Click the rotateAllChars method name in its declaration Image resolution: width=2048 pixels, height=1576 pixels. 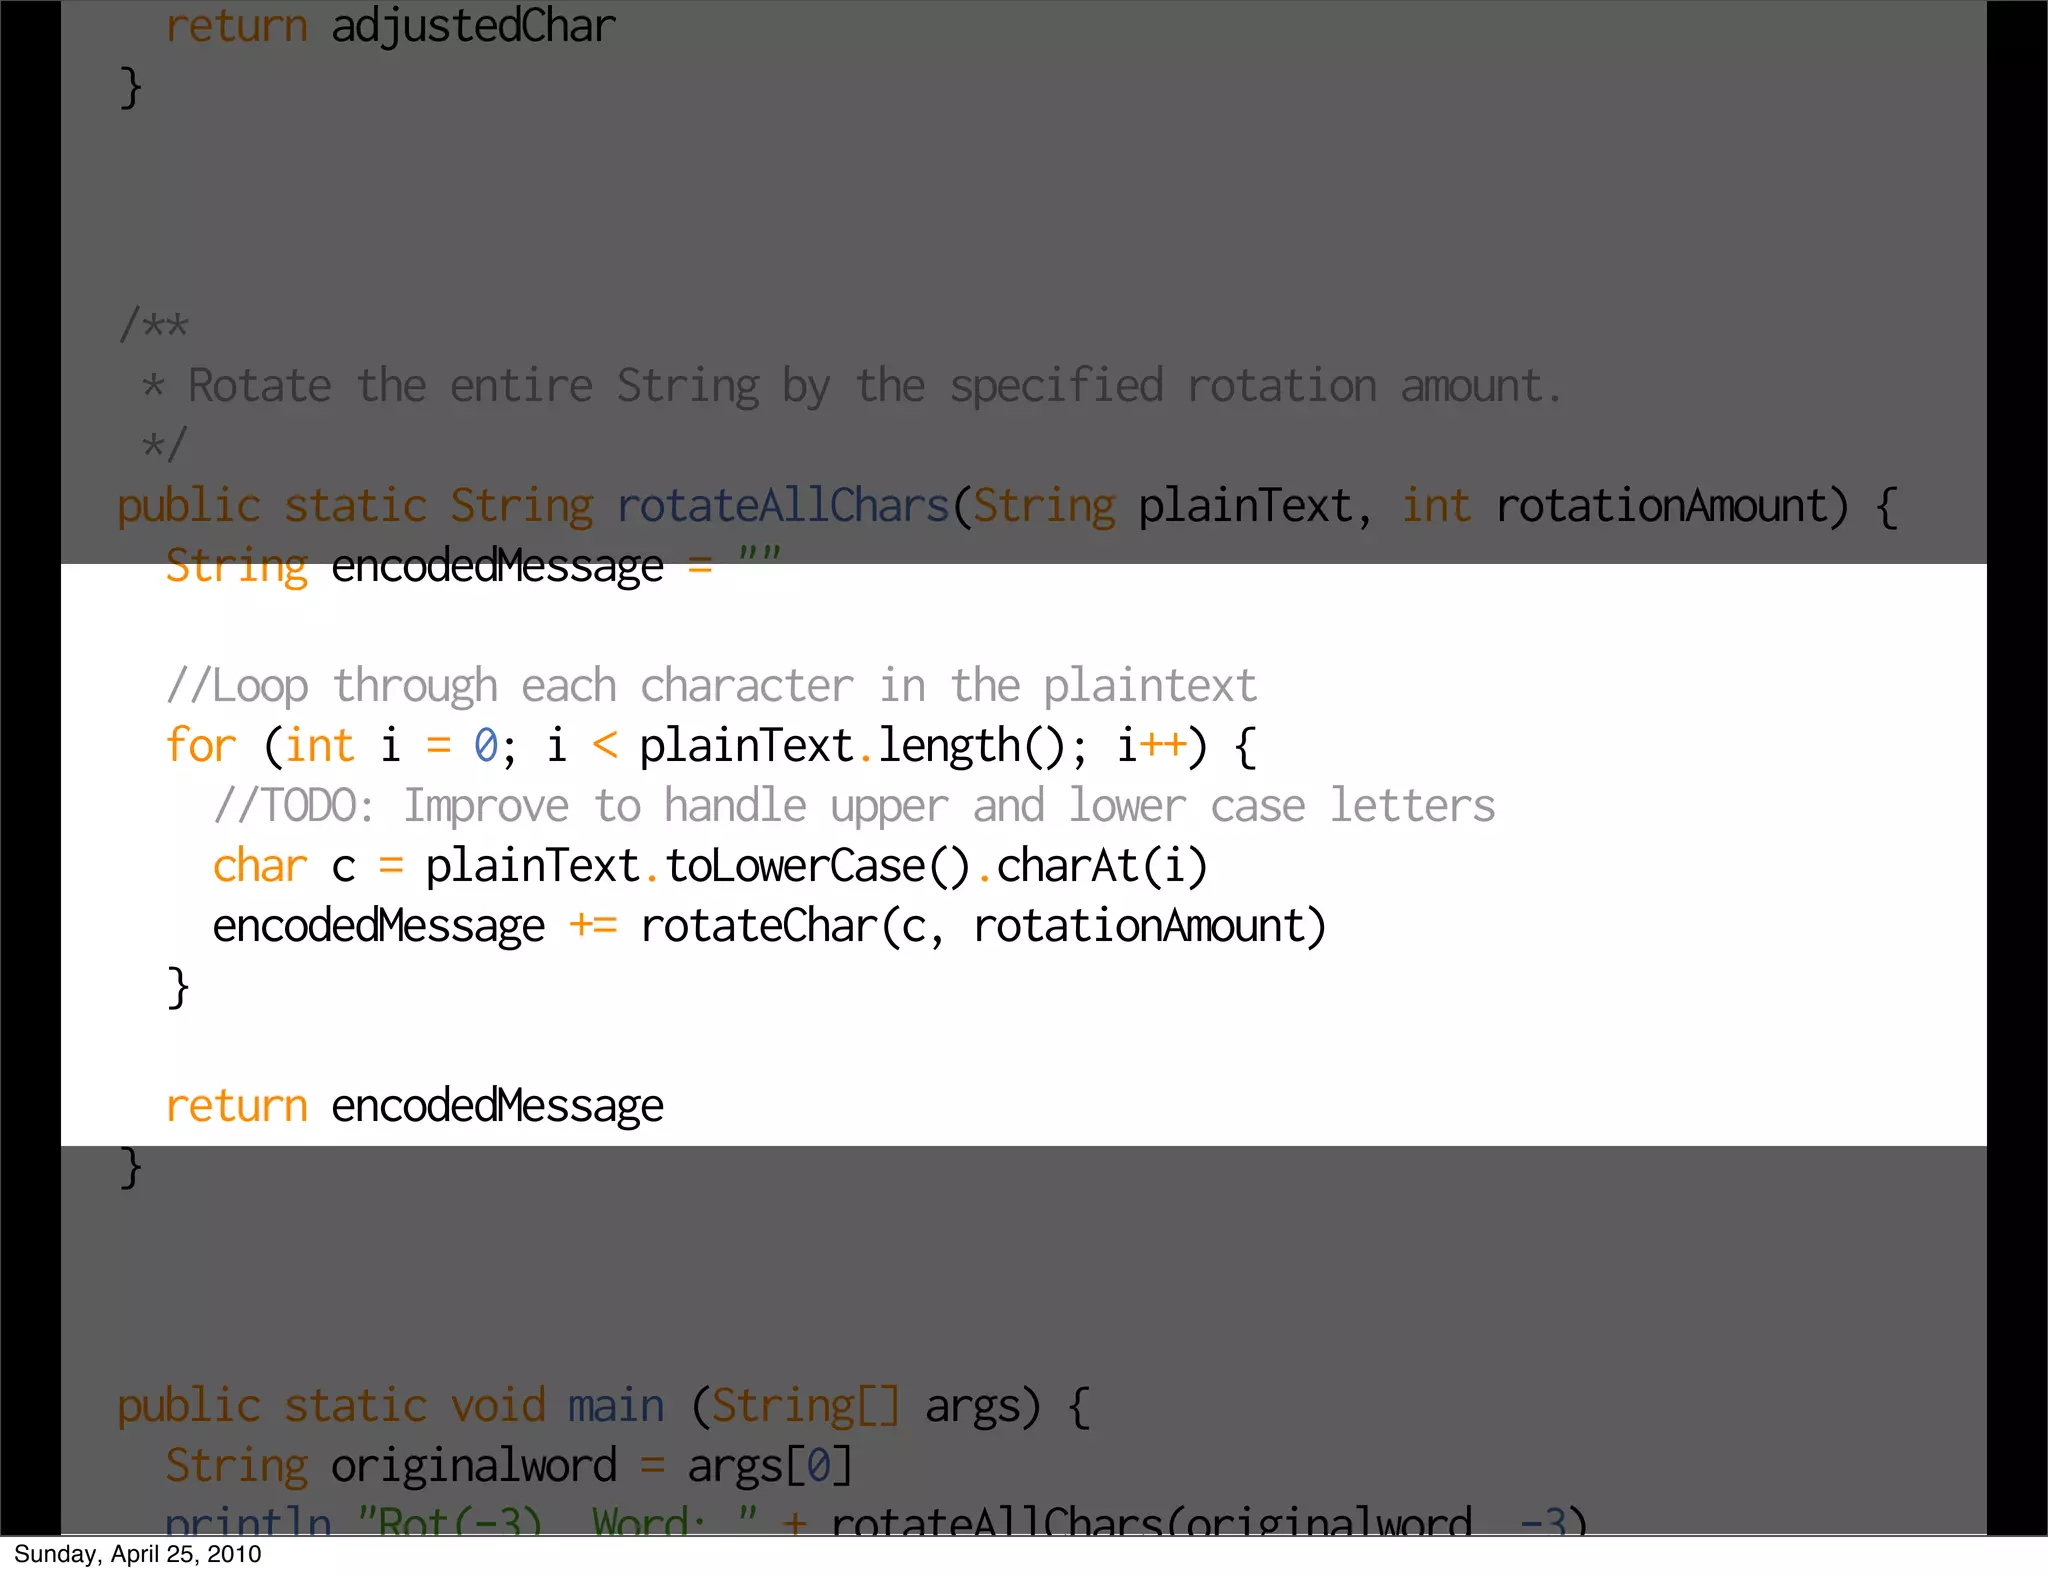tap(783, 506)
